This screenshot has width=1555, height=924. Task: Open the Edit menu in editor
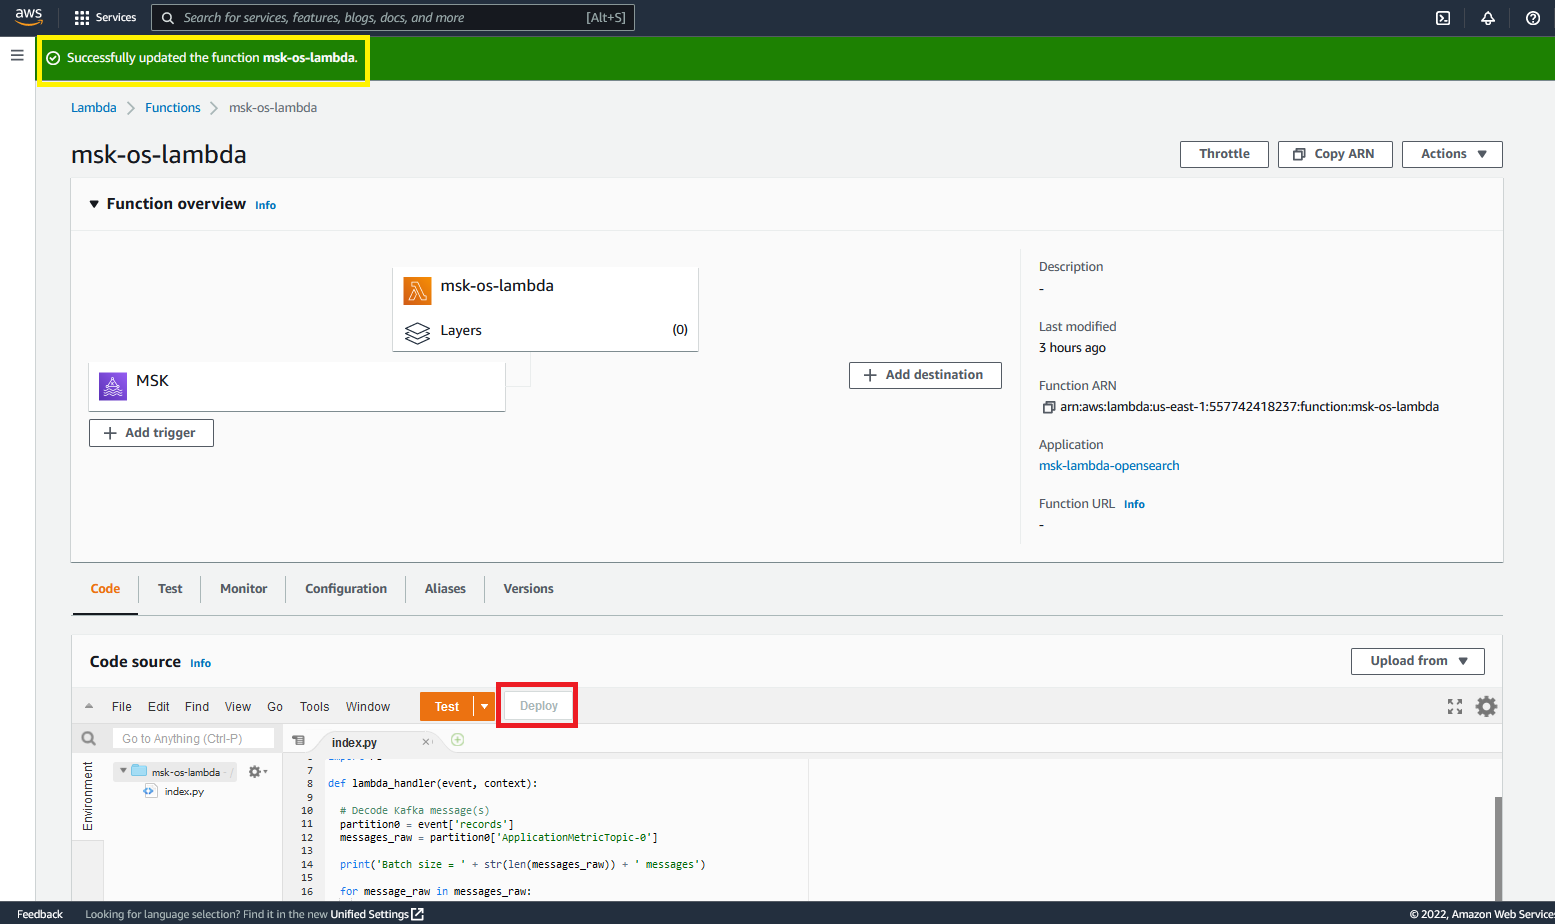click(x=159, y=707)
